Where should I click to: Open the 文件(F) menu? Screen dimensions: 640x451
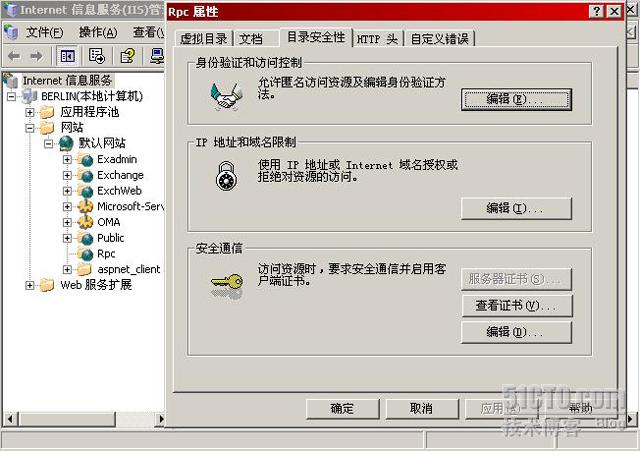[x=44, y=32]
